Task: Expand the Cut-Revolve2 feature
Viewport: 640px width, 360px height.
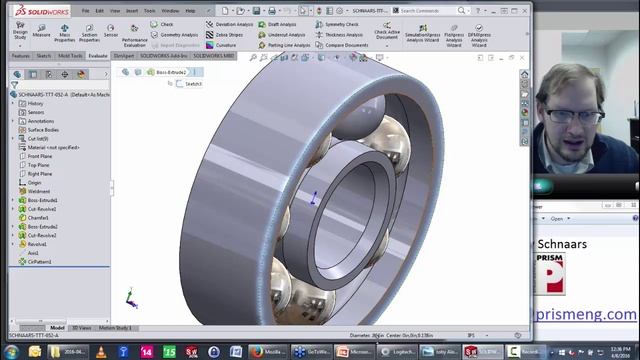Action: tap(13, 236)
